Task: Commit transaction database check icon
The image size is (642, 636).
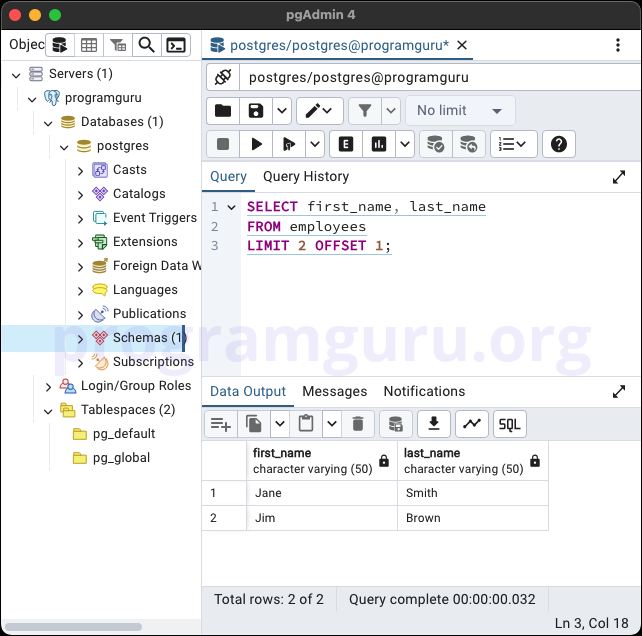Action: (436, 144)
